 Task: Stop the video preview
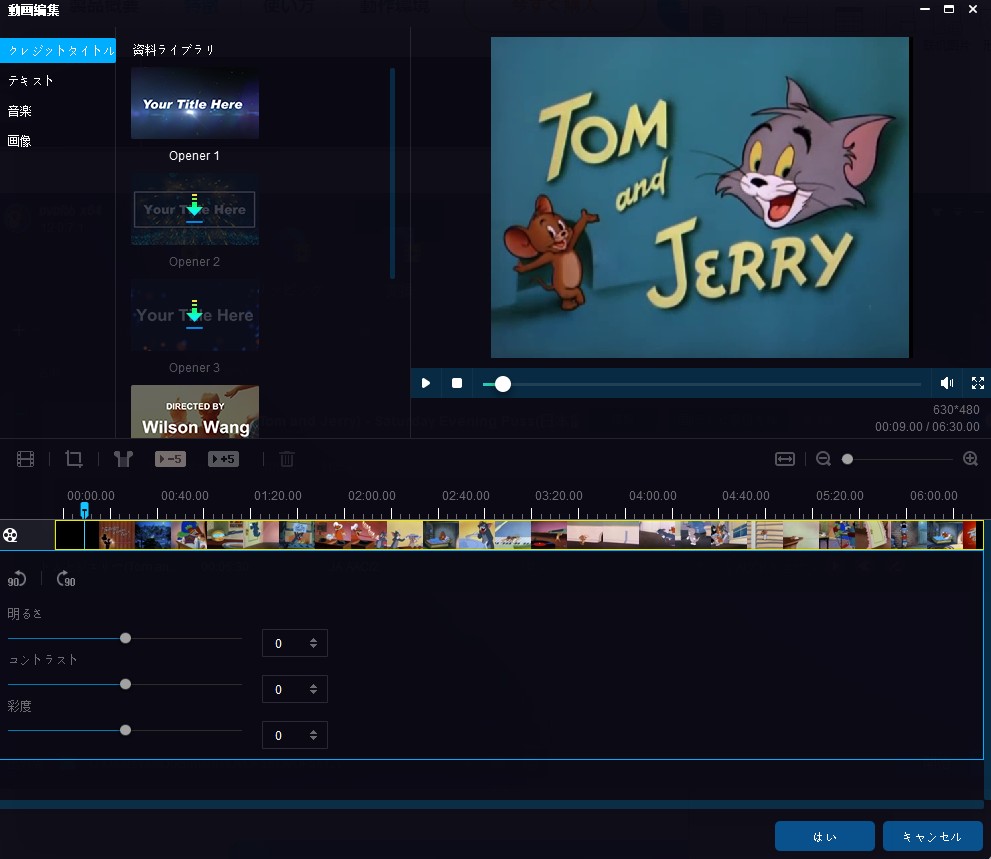457,383
